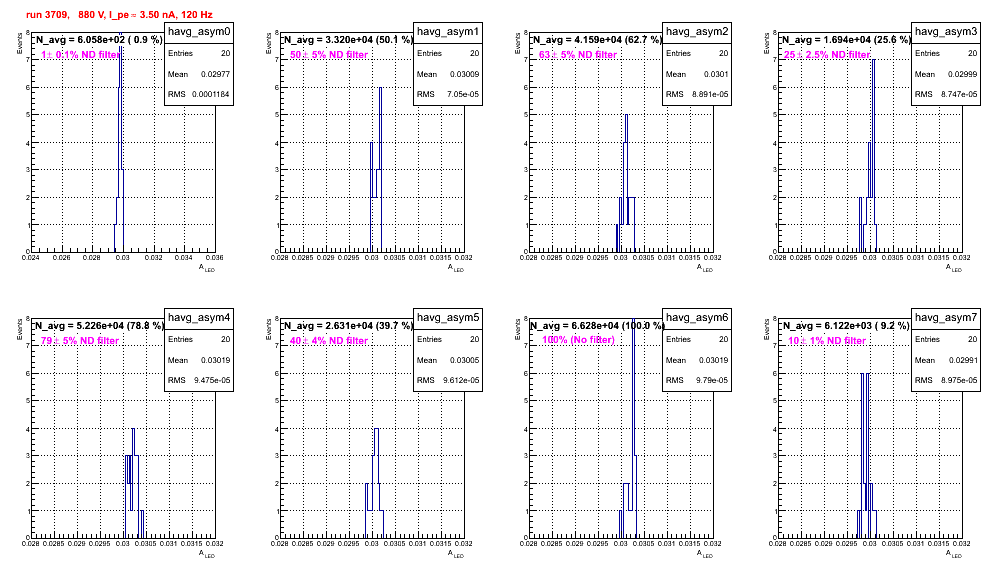Click the 63± 5% ND filter label
The height and width of the screenshot is (572, 996).
point(578,55)
